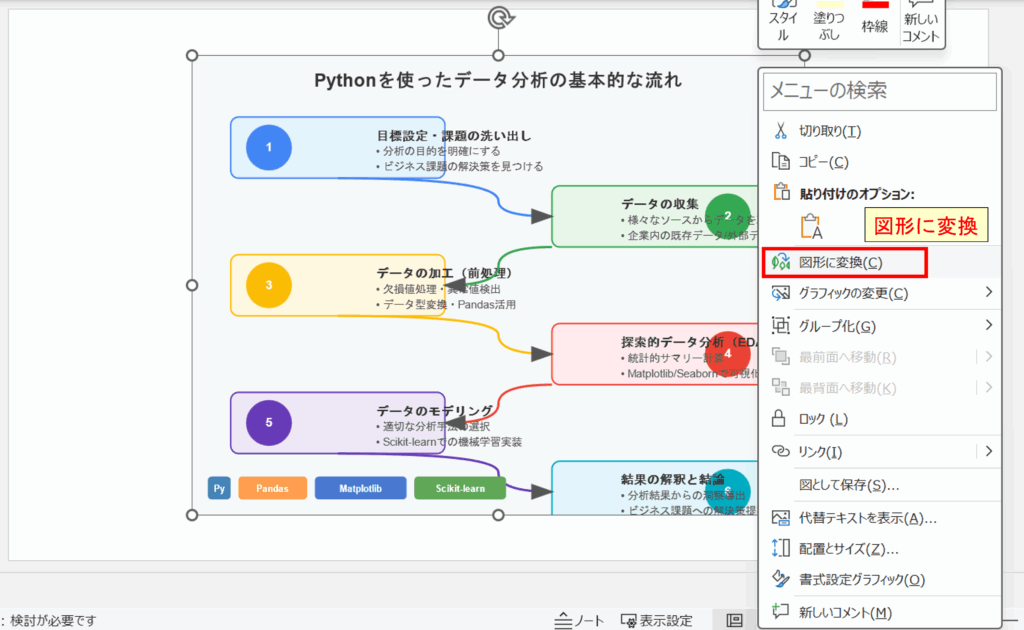Click the top-middle selection handle
The image size is (1024, 630).
point(498,55)
